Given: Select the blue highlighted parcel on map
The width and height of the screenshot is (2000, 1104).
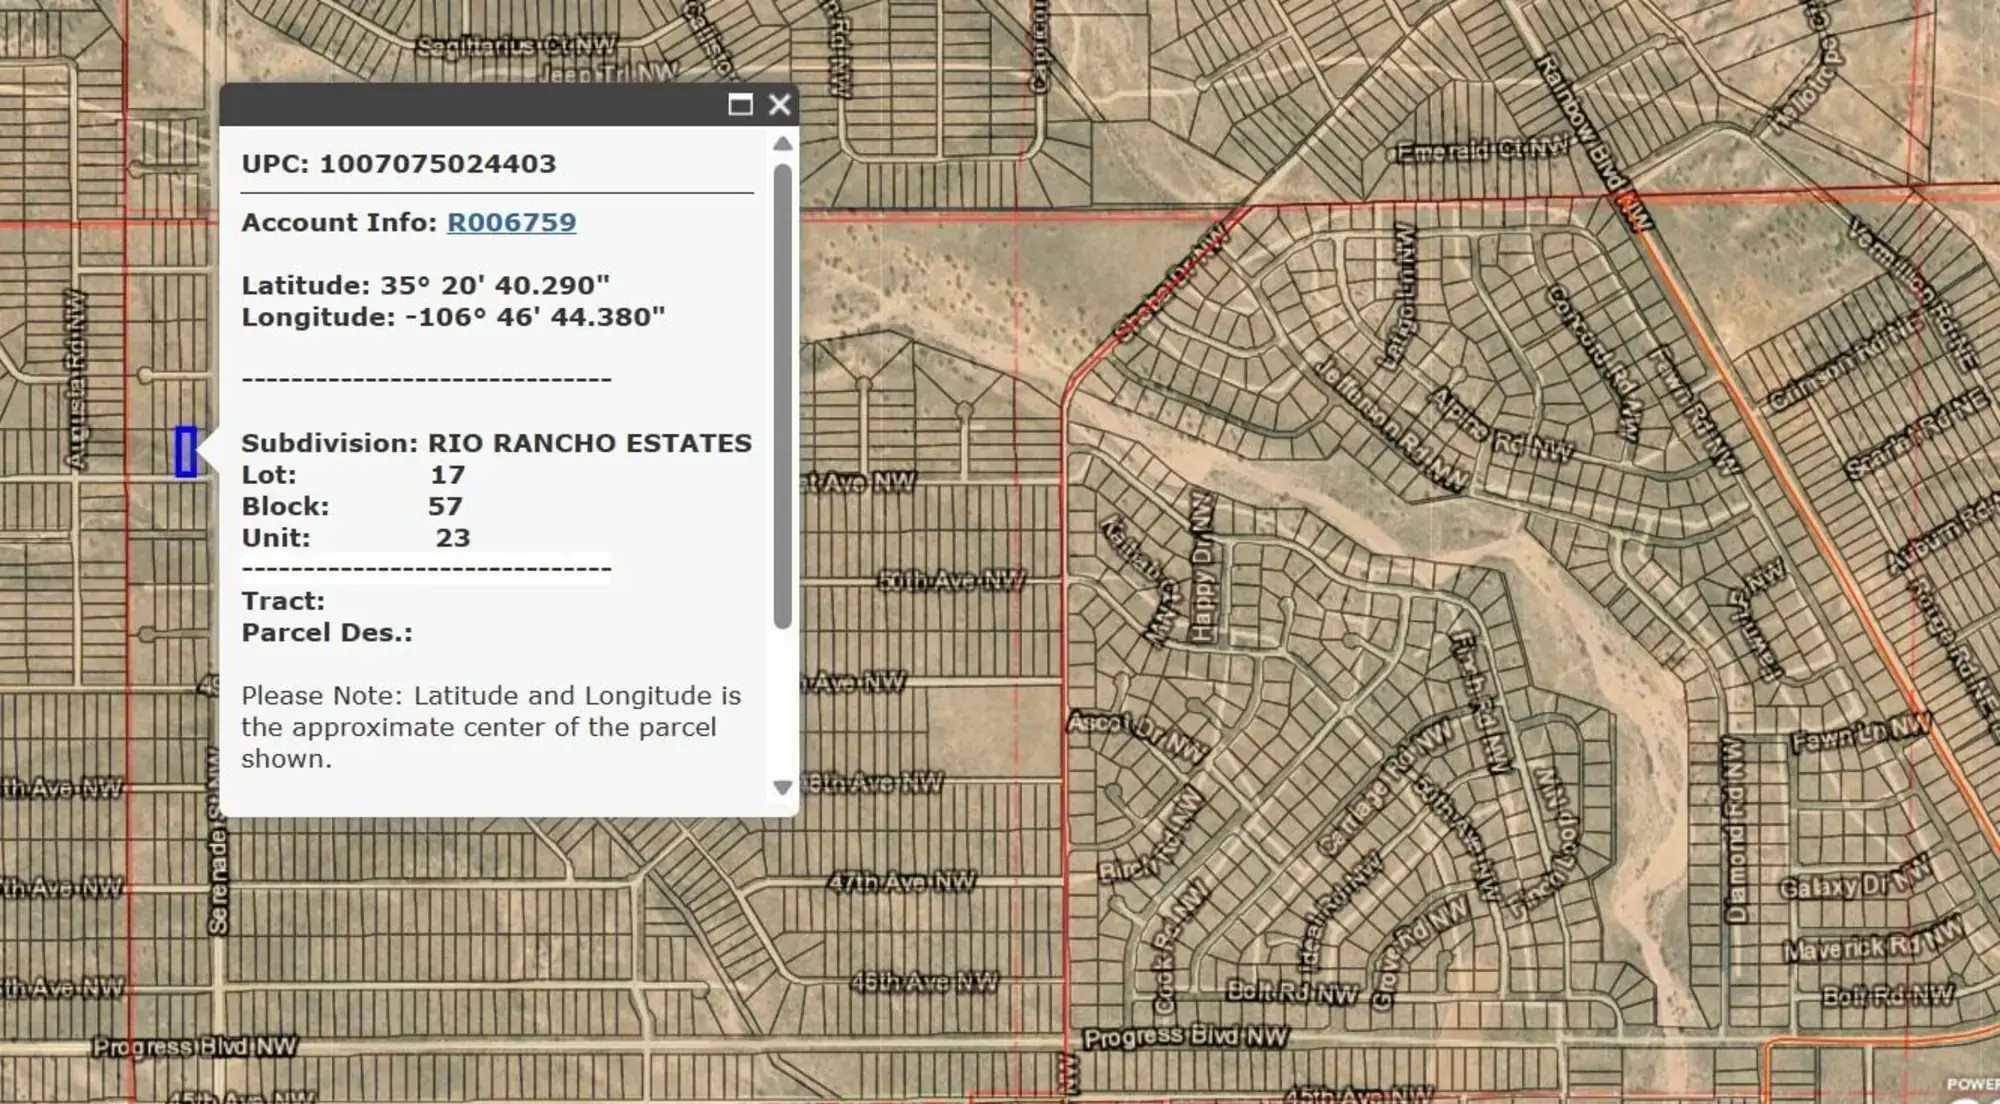Looking at the screenshot, I should point(186,452).
